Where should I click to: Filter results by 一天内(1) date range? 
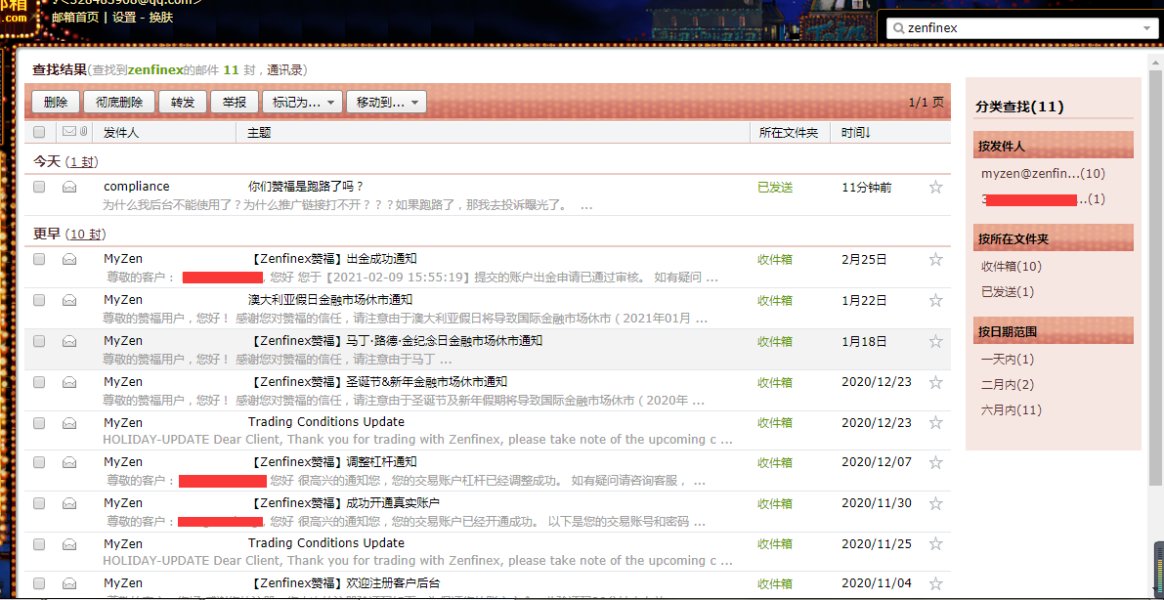pos(1007,359)
